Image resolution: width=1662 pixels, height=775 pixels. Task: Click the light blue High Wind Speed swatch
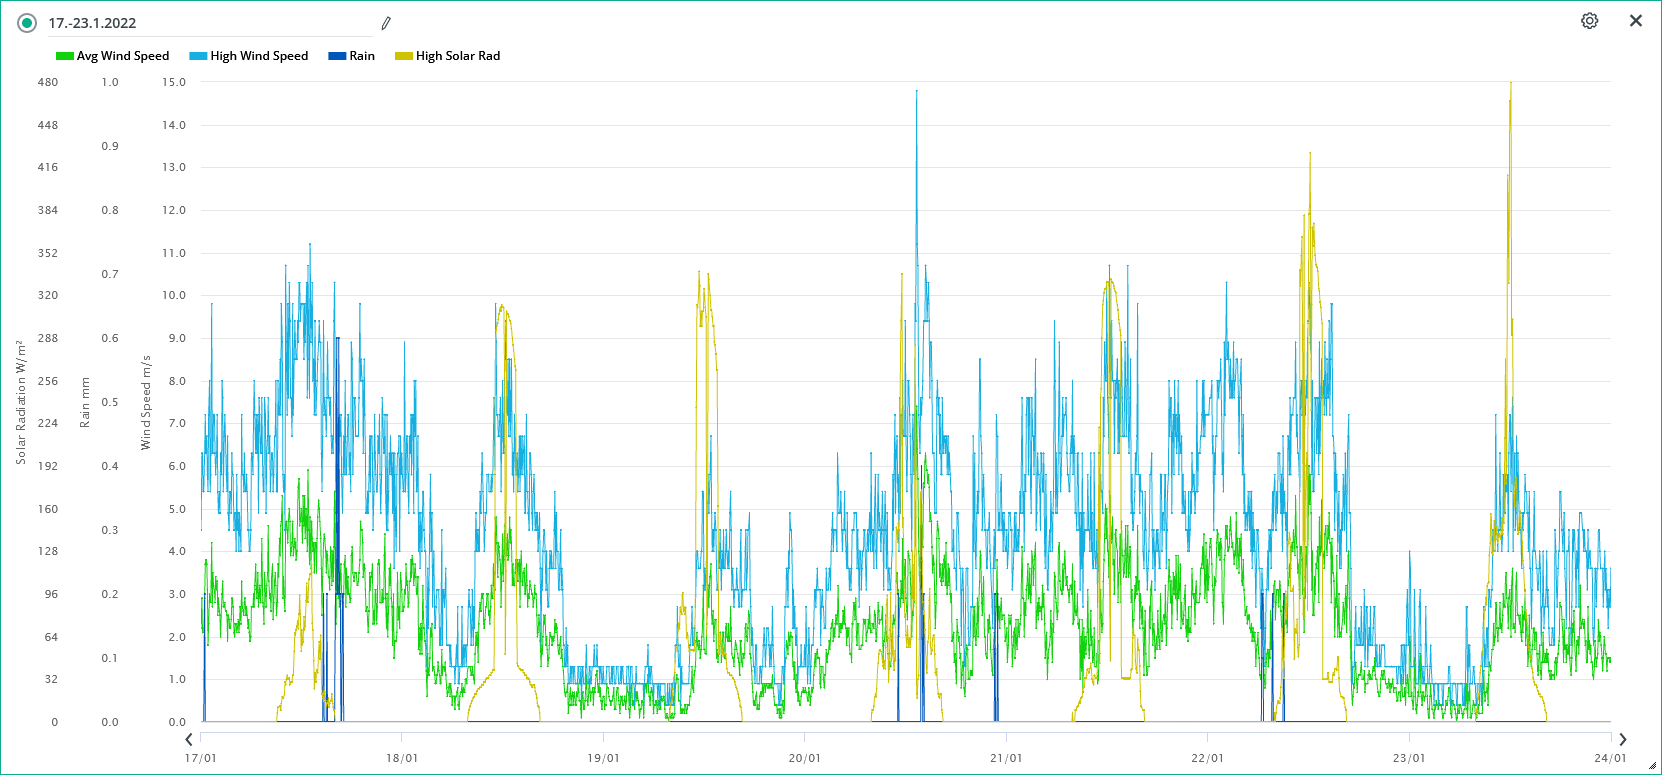pos(198,56)
